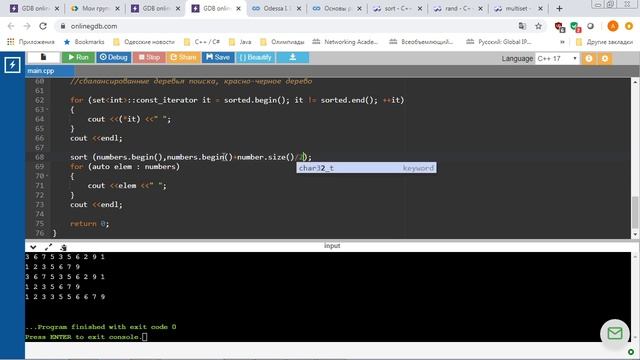This screenshot has height=360, width=640.
Task: Open a new browser tab
Action: pyautogui.click(x=559, y=8)
